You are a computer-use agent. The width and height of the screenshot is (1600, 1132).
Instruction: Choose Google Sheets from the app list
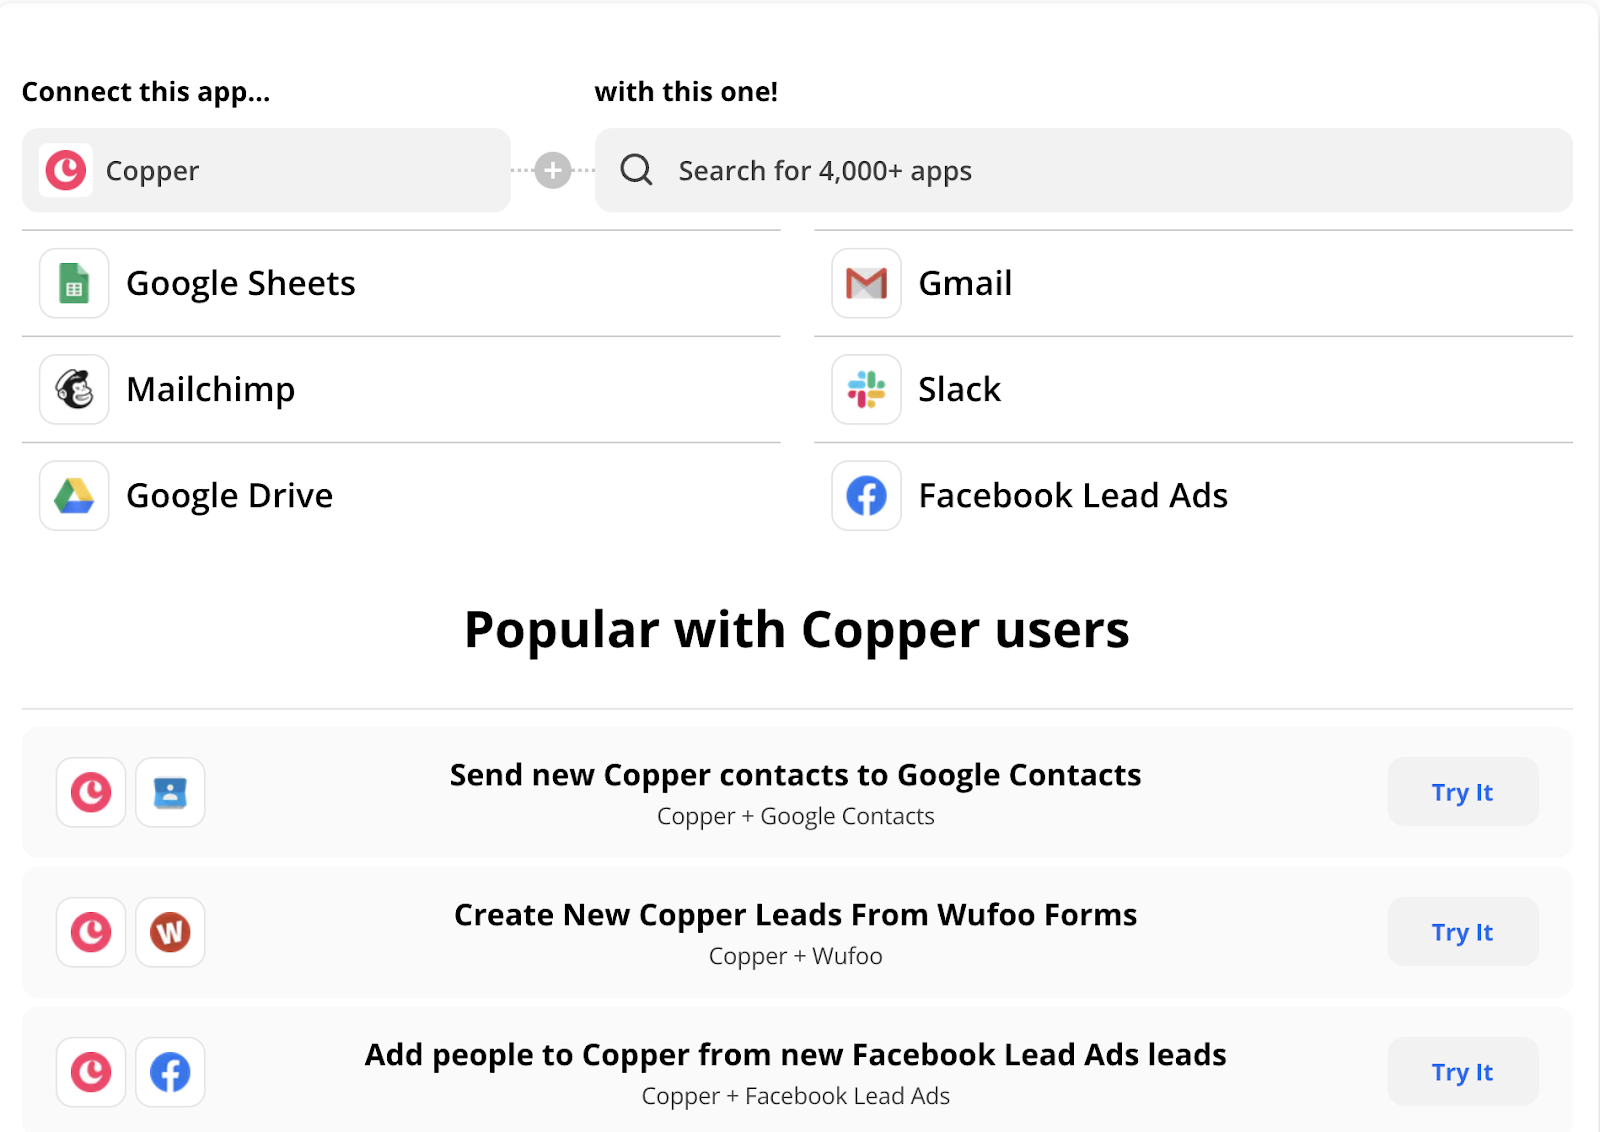tap(401, 283)
